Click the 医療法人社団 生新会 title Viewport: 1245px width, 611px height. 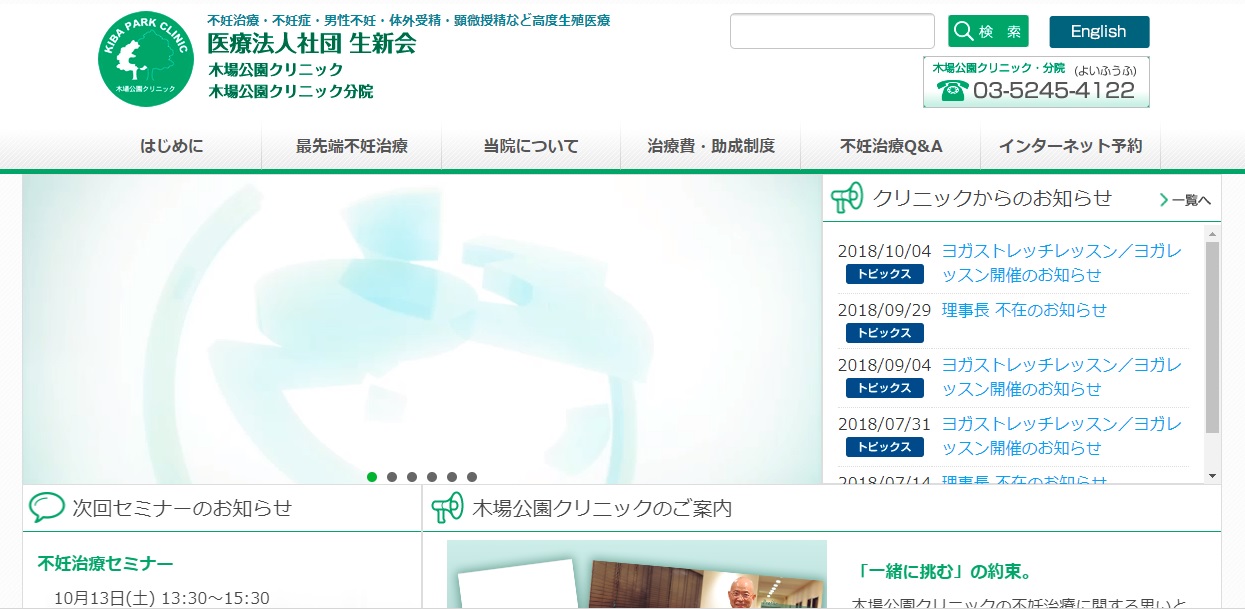pos(311,44)
